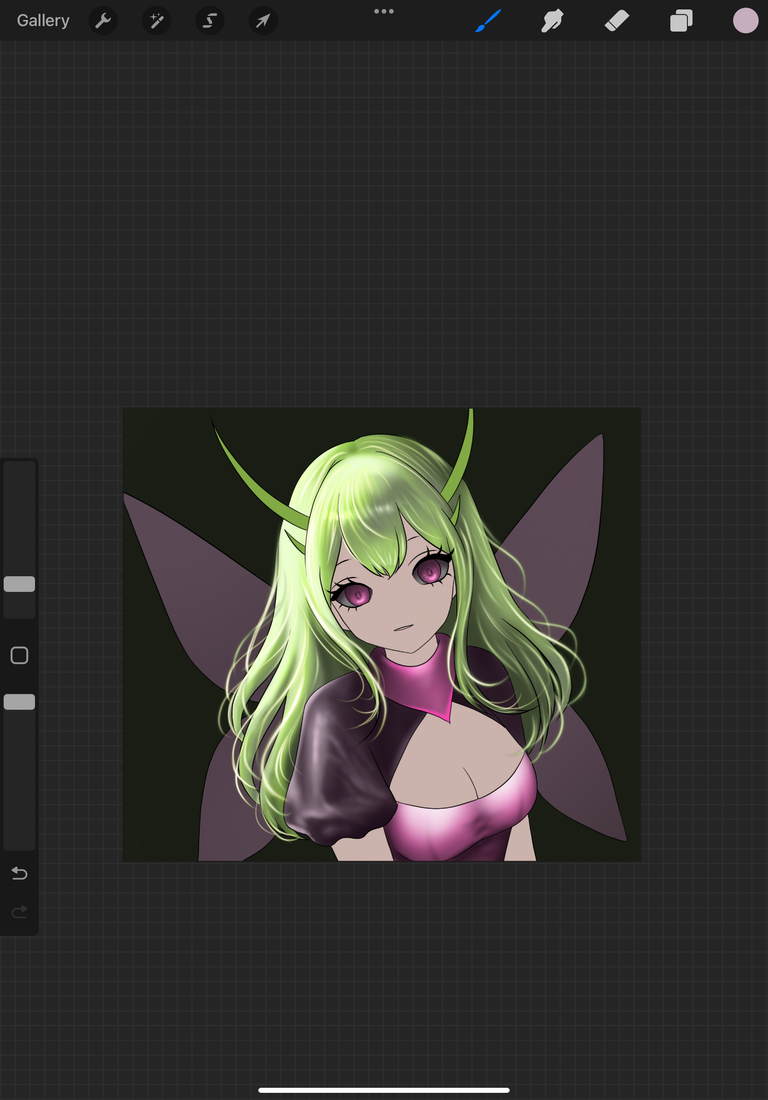Select the Eraser tool

[617, 20]
